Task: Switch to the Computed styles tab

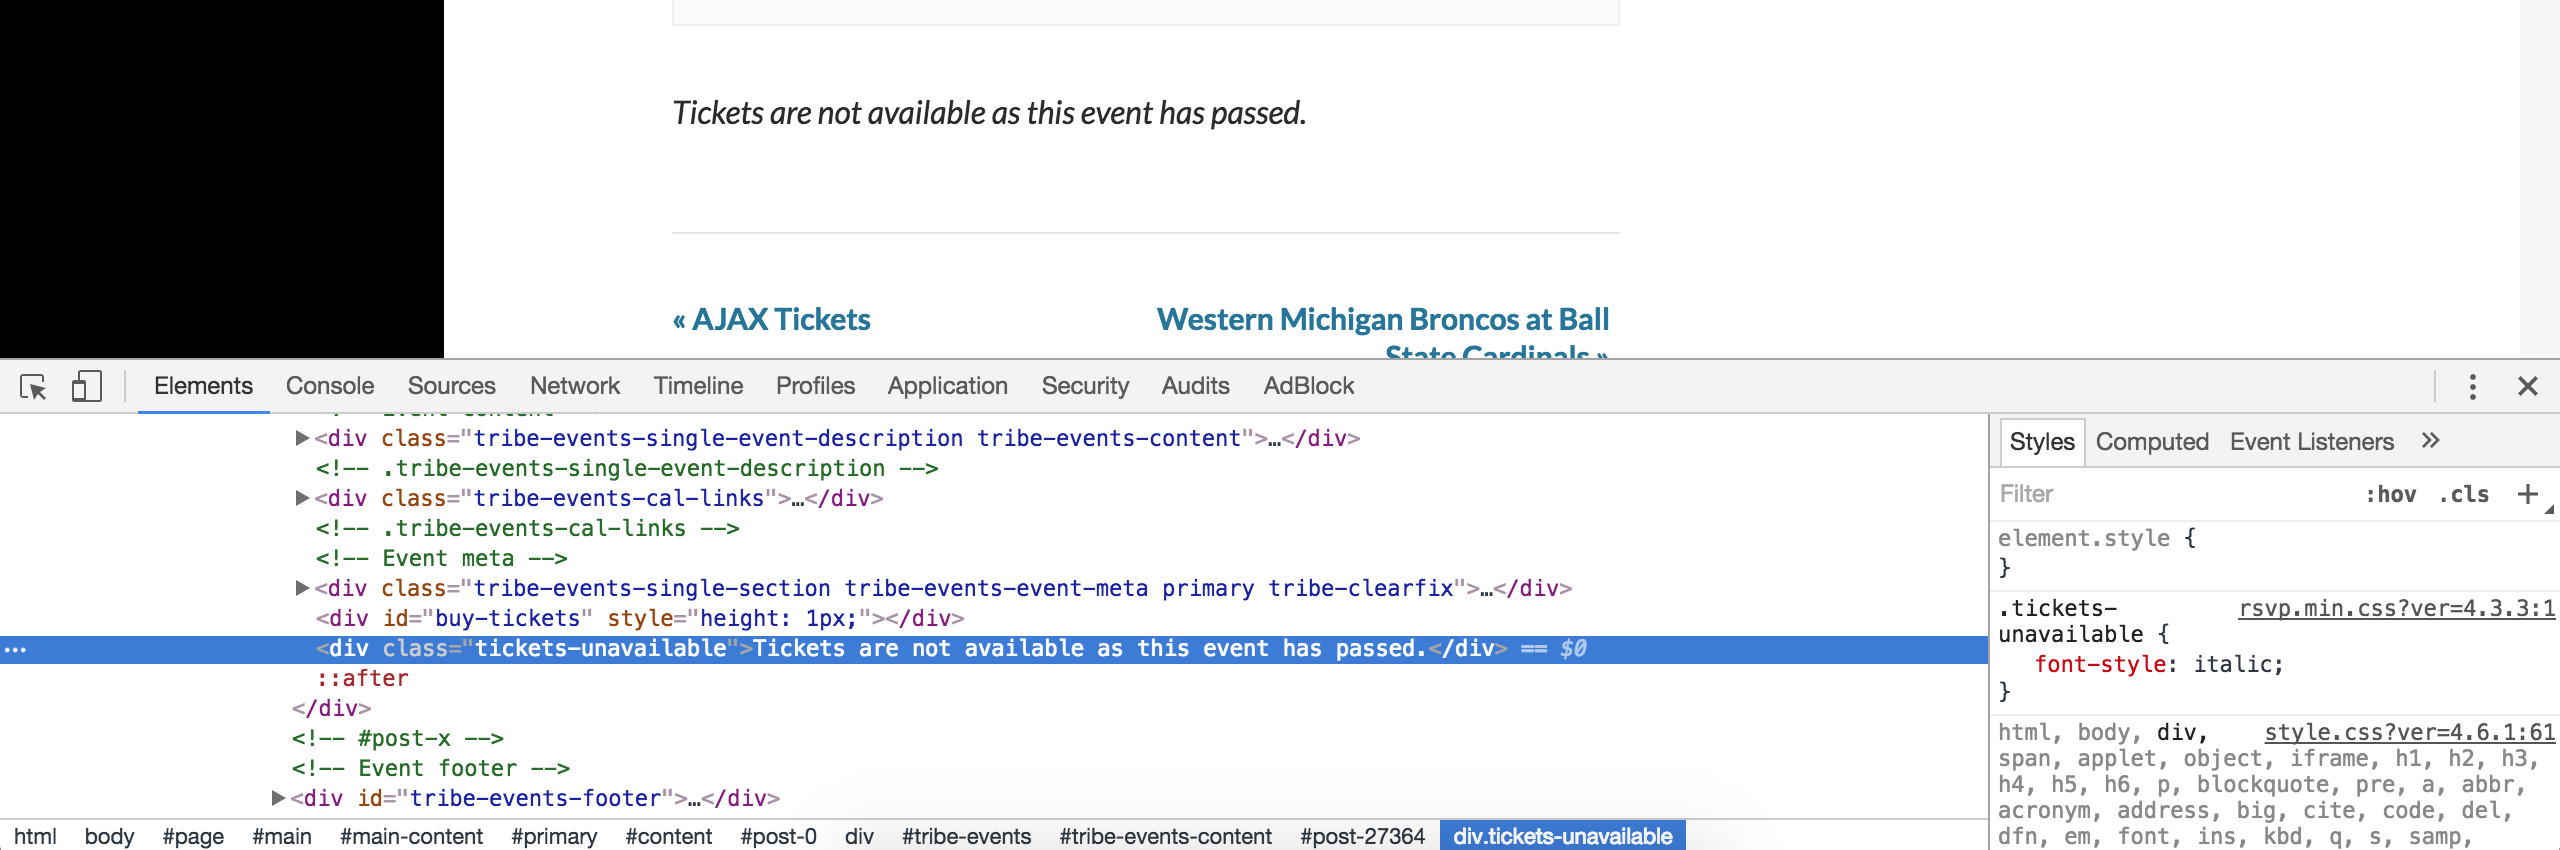Action: pyautogui.click(x=2151, y=442)
